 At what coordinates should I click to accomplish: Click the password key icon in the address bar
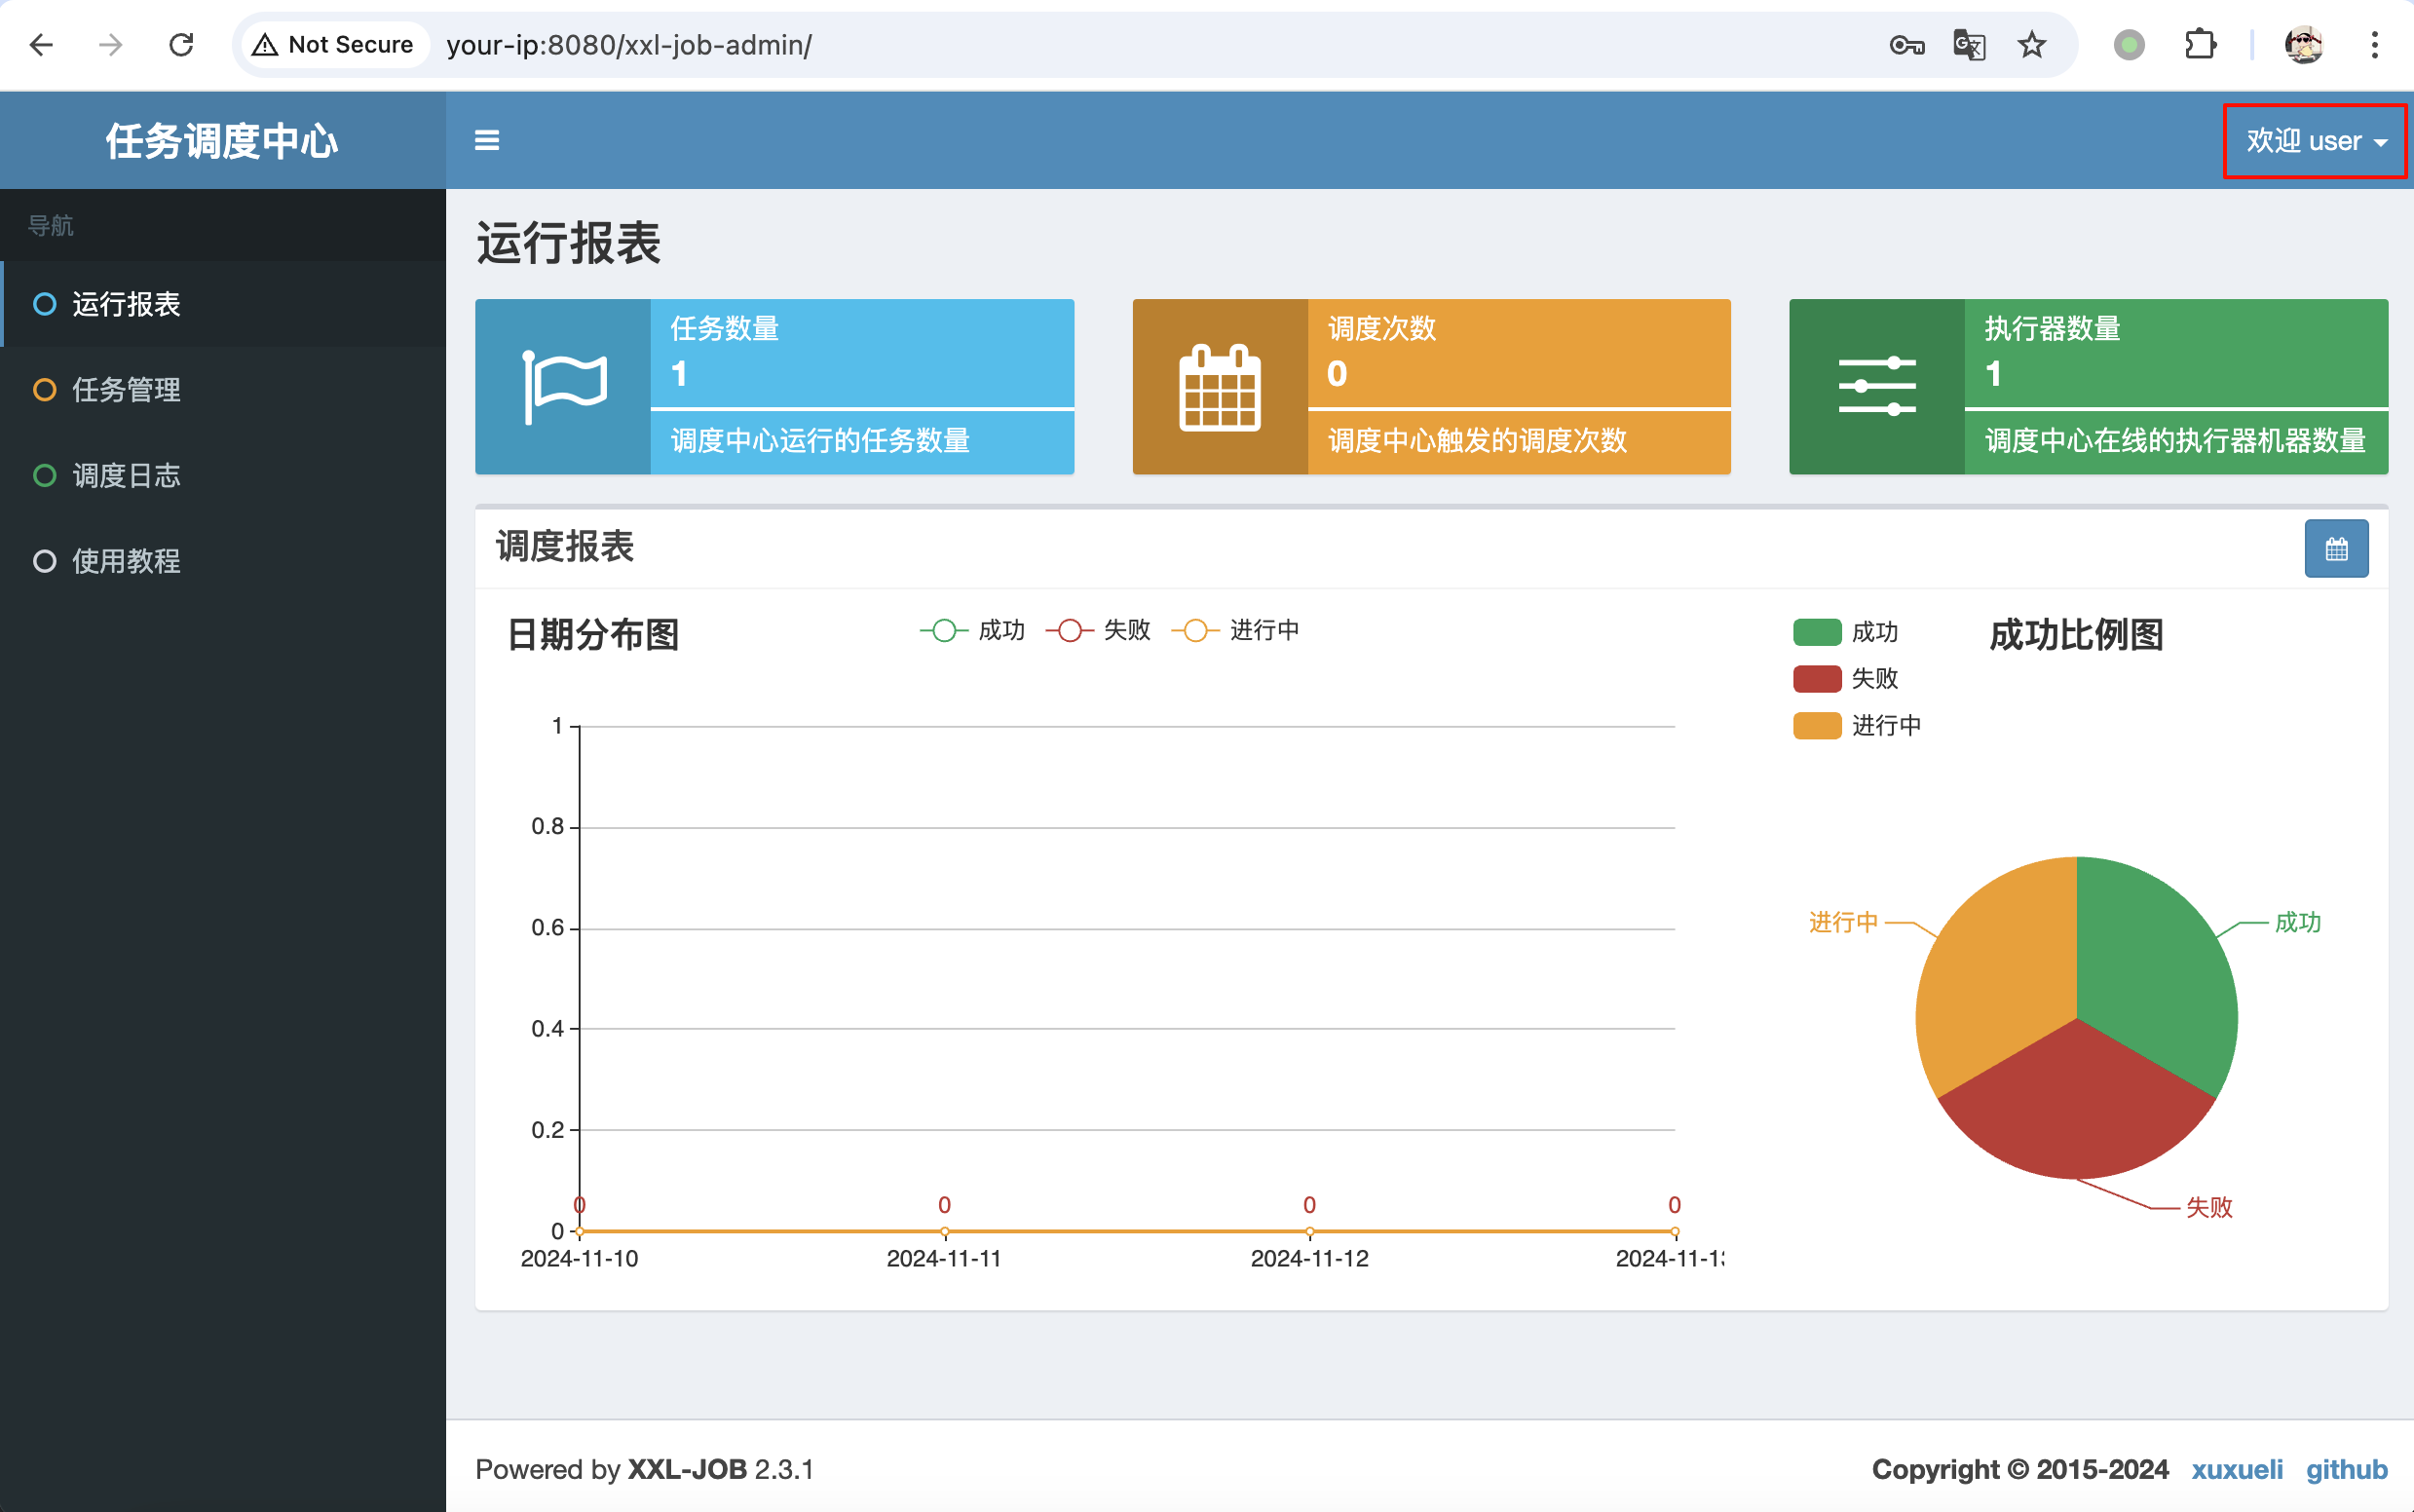1906,45
